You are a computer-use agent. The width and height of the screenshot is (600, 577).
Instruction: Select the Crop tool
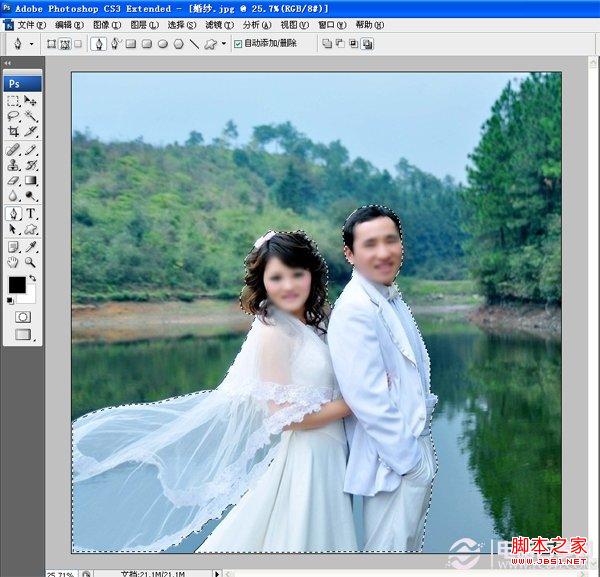(13, 132)
